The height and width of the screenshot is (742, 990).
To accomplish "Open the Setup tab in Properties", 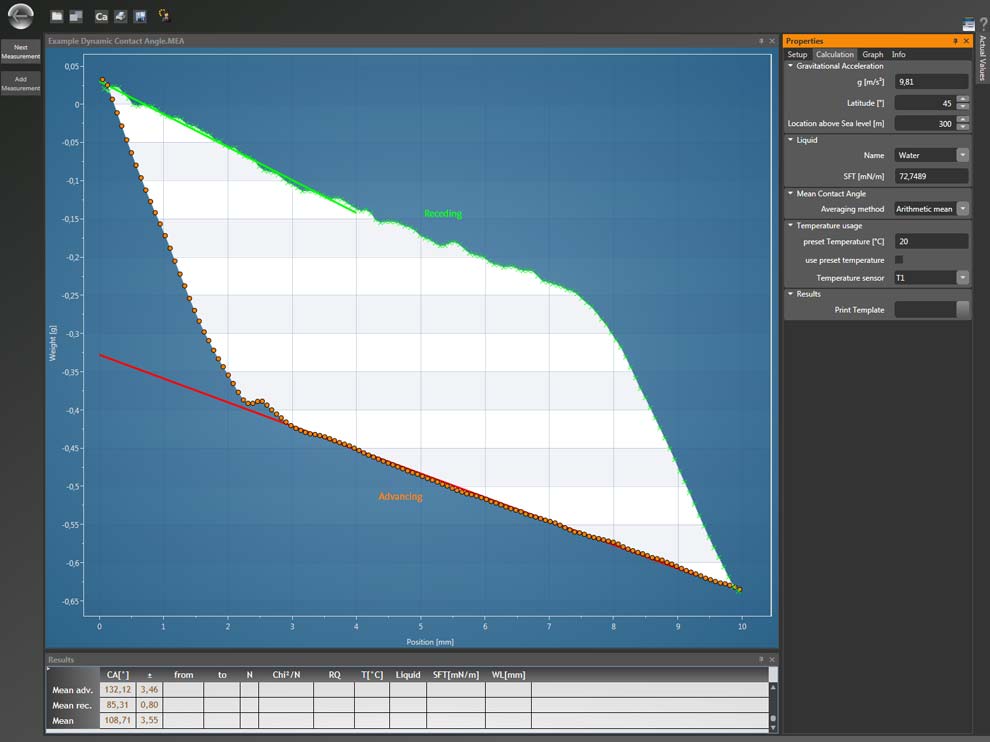I will (x=797, y=54).
